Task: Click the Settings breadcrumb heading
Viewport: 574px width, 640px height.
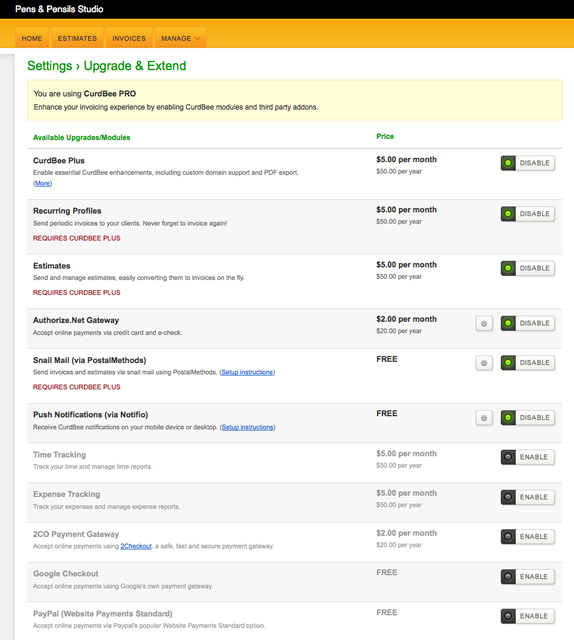Action: point(49,66)
